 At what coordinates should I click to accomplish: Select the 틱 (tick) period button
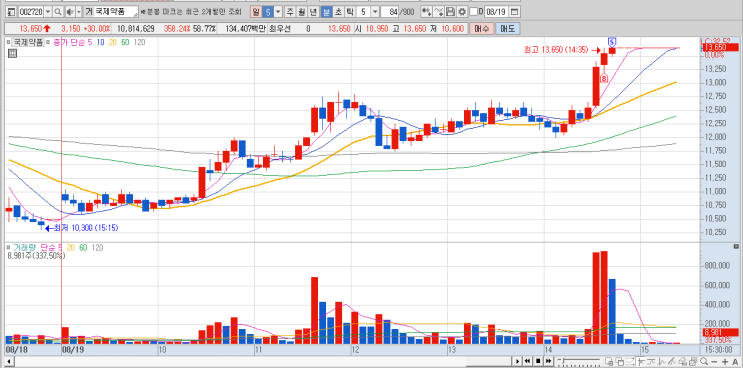(350, 12)
